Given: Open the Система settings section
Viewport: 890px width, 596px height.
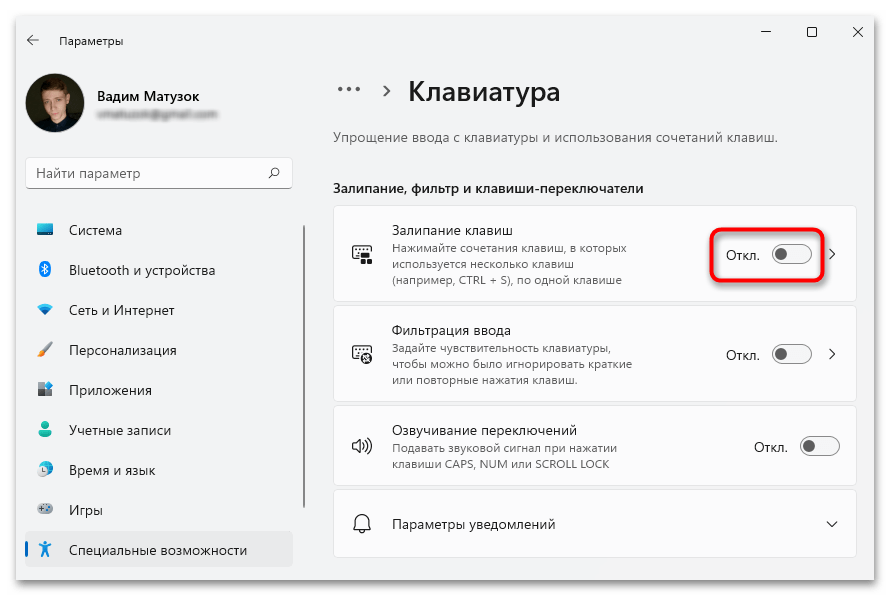Looking at the screenshot, I should pos(95,230).
